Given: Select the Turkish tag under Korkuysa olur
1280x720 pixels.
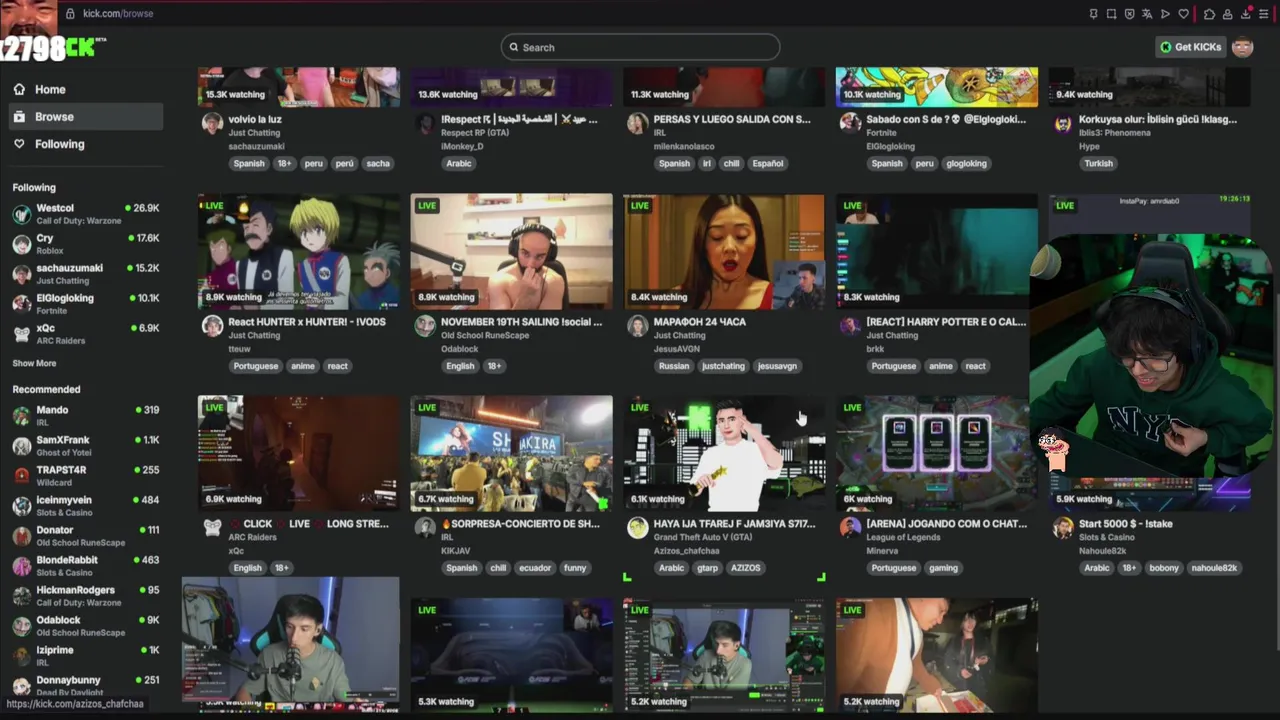Looking at the screenshot, I should pos(1098,163).
